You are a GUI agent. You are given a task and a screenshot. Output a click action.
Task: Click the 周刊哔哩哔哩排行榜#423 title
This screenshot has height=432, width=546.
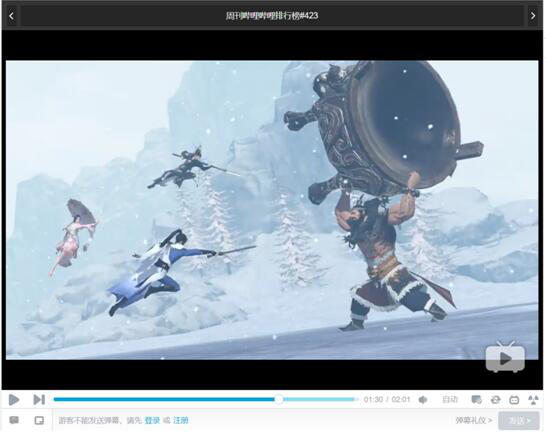[272, 16]
